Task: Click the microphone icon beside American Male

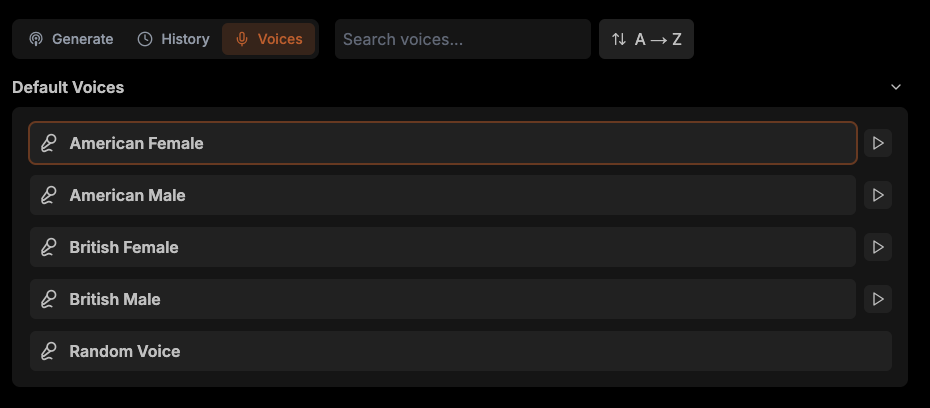Action: pyautogui.click(x=48, y=195)
